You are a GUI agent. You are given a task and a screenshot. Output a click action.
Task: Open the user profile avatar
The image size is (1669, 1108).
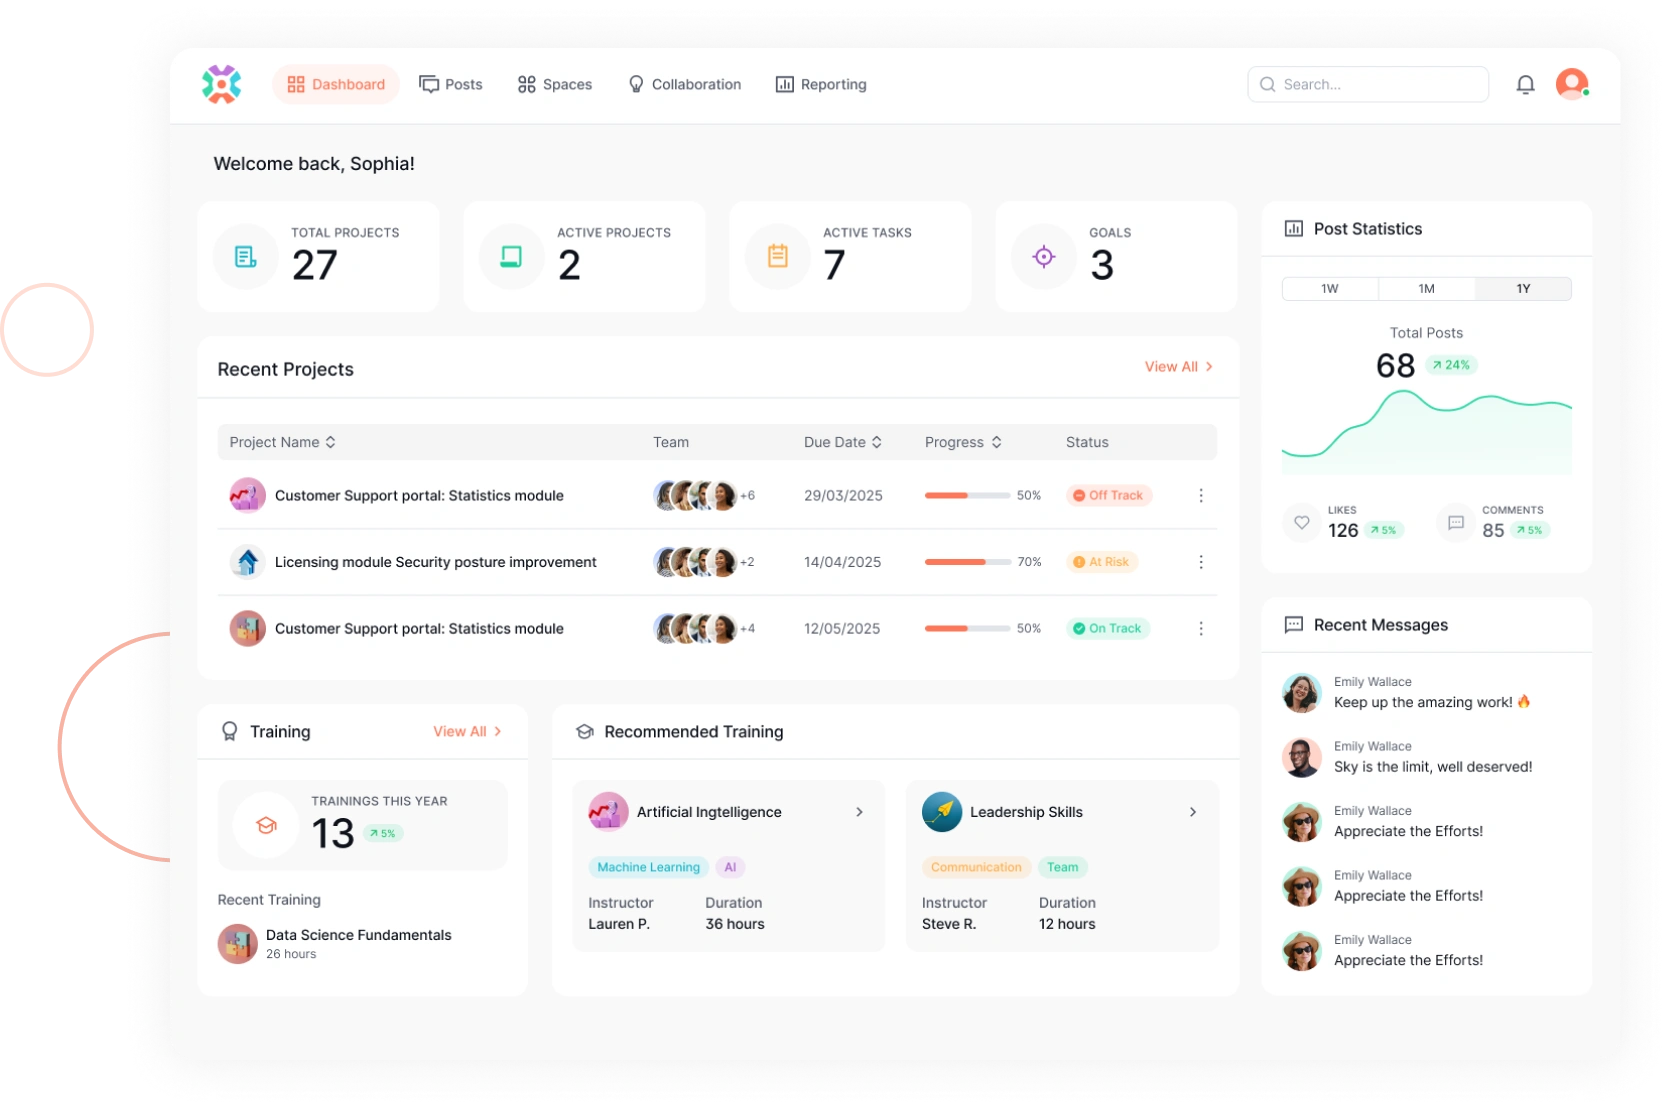[1571, 84]
